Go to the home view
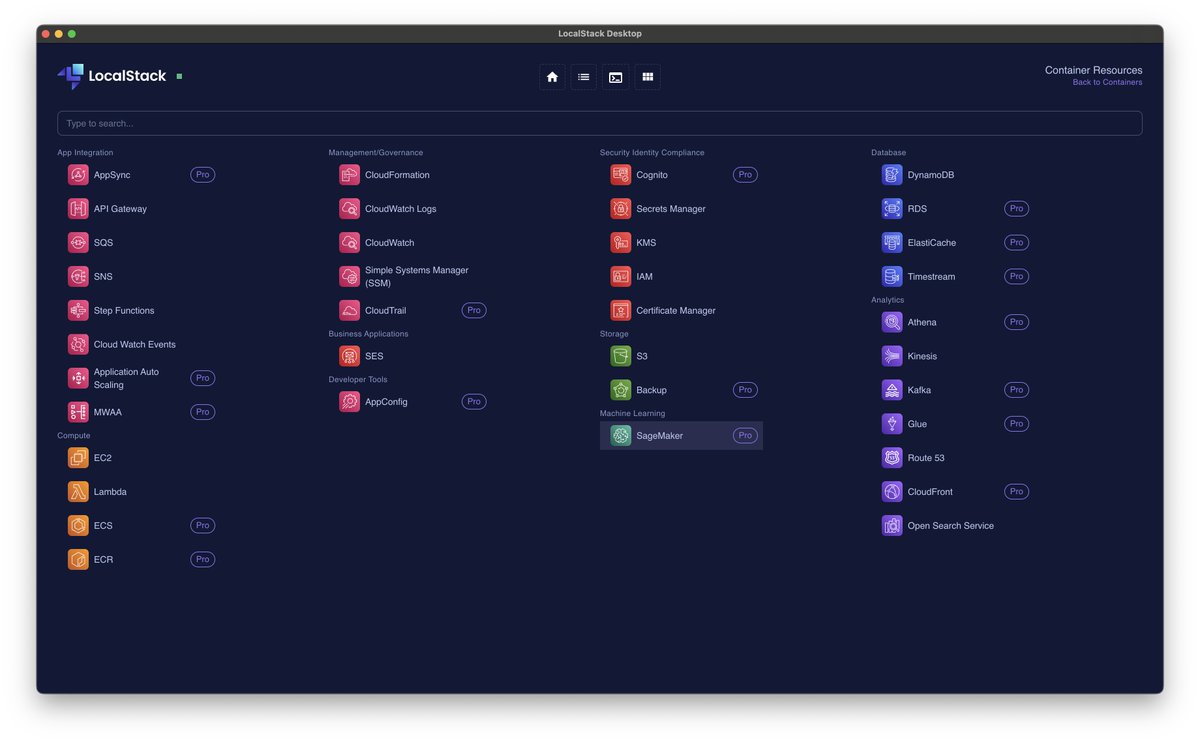1200x742 pixels. (x=552, y=77)
